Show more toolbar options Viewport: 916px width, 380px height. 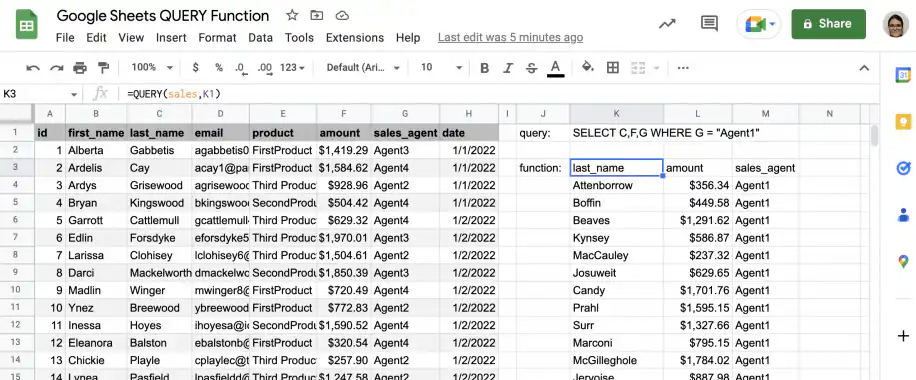point(683,68)
